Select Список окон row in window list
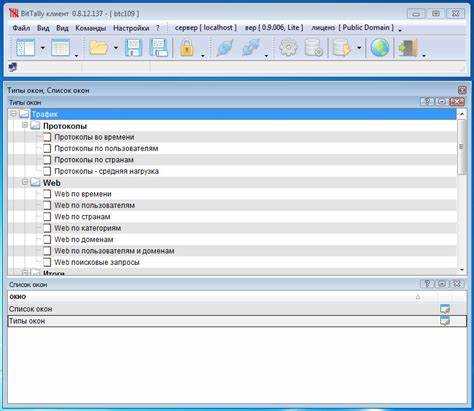This screenshot has height=411, width=474. [x=237, y=309]
